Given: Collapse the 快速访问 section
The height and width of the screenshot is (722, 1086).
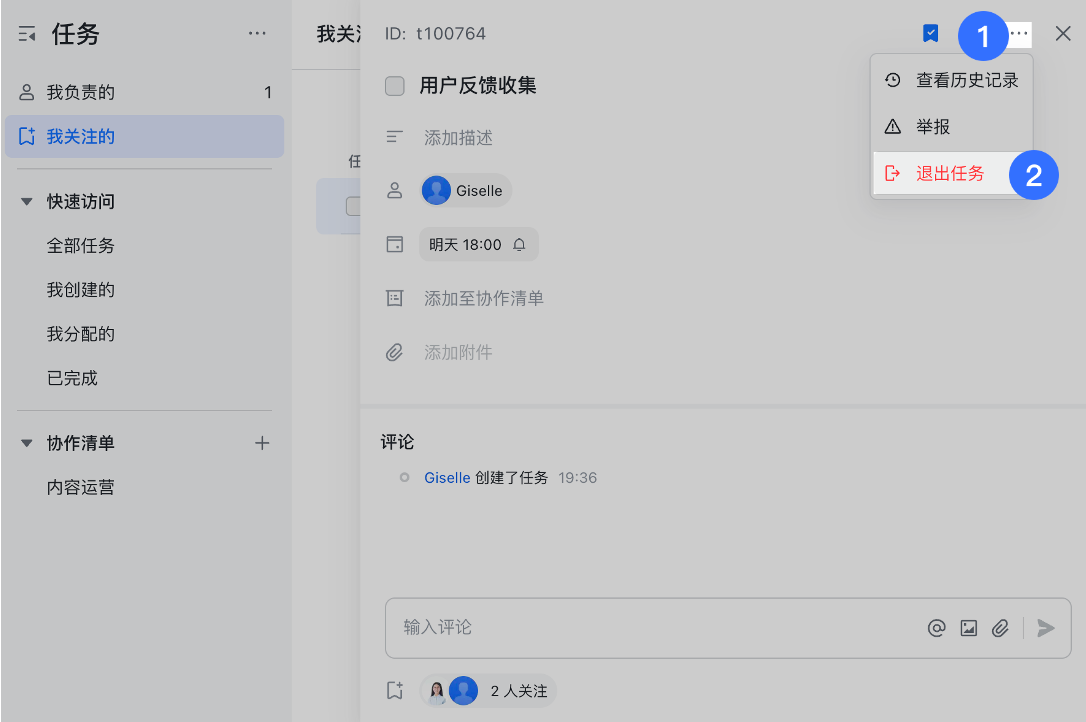Looking at the screenshot, I should (27, 202).
